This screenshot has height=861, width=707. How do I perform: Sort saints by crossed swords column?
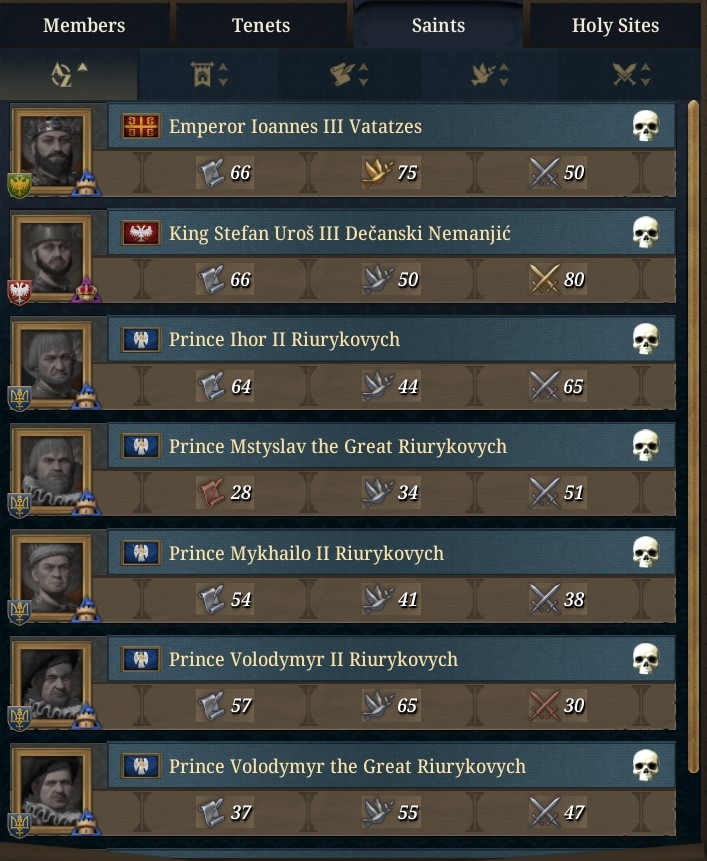[631, 74]
